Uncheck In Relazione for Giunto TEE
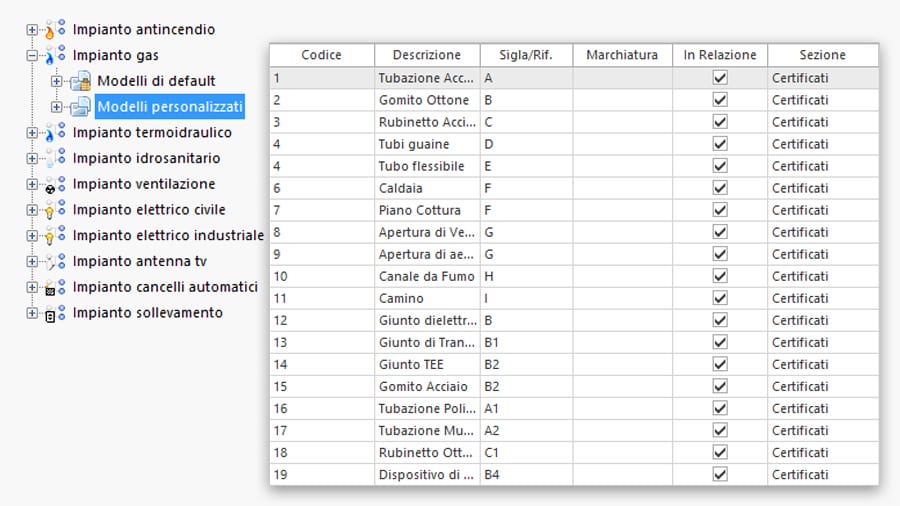The image size is (900, 506). pos(720,364)
